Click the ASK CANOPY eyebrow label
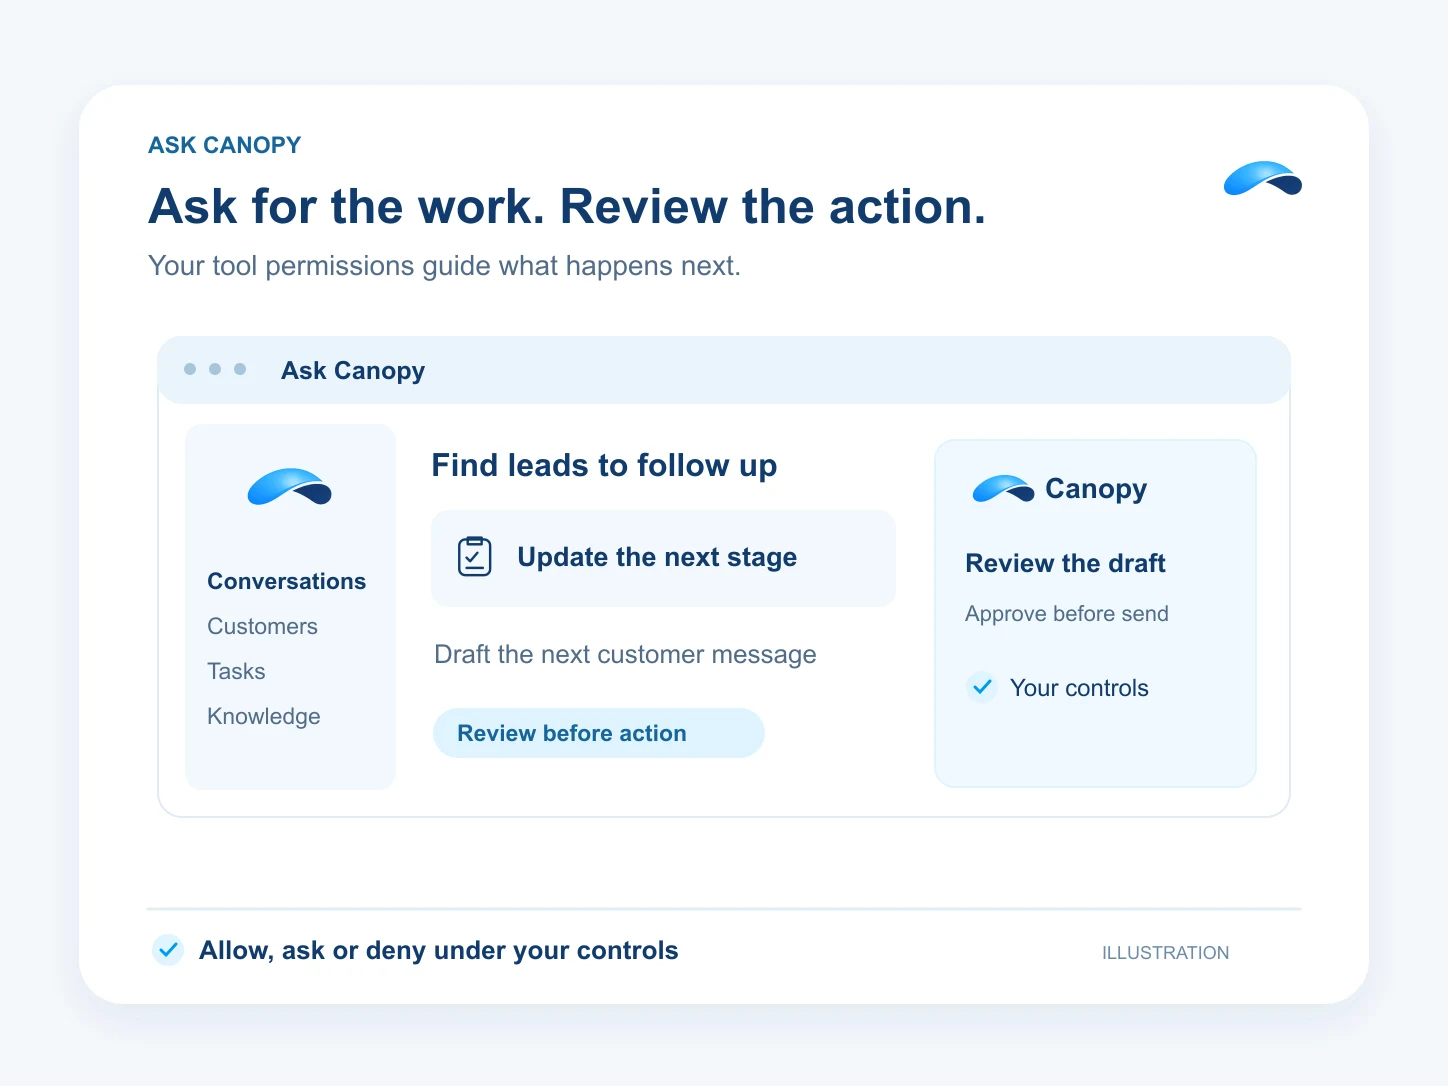 pos(225,145)
